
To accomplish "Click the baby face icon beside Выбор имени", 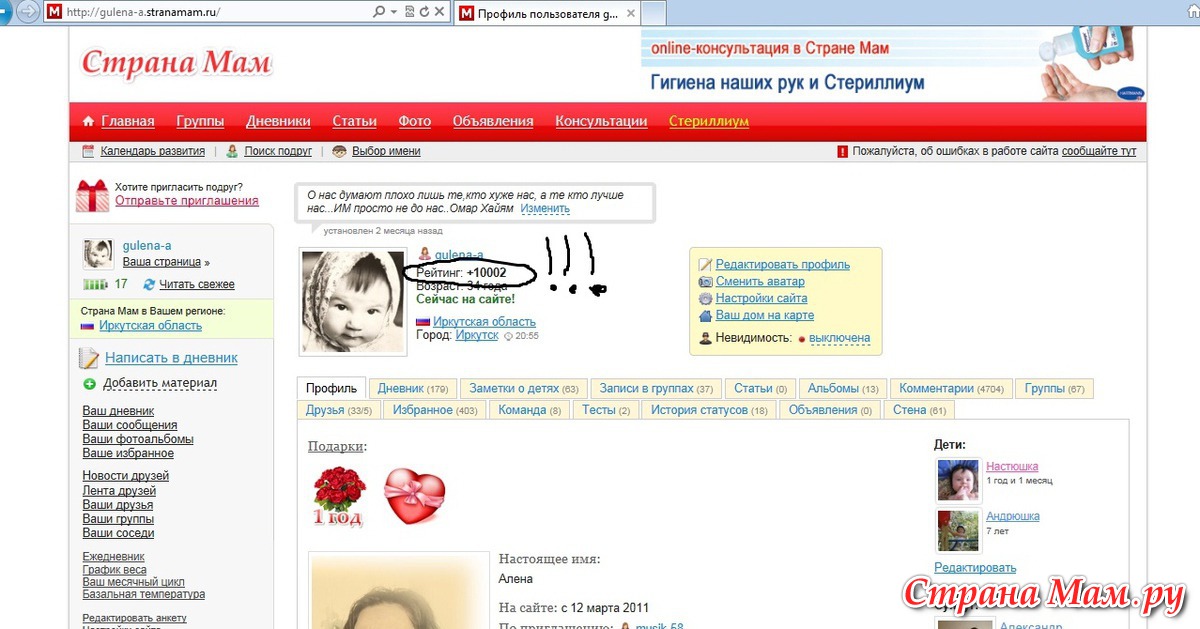I will point(339,151).
